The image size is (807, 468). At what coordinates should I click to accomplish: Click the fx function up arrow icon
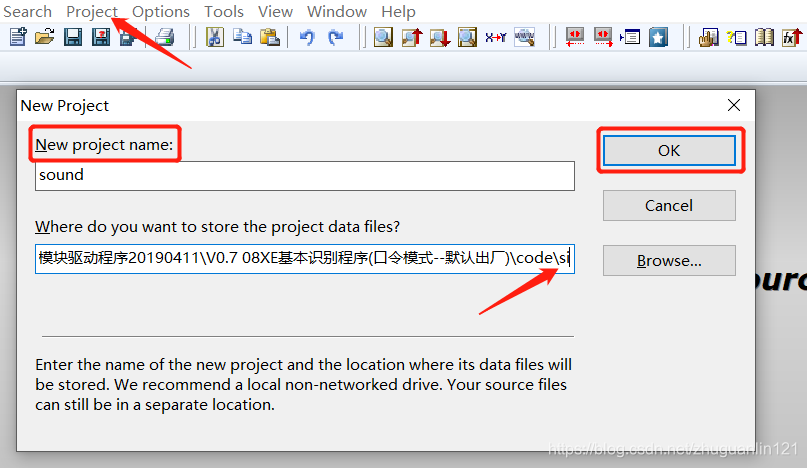click(792, 37)
